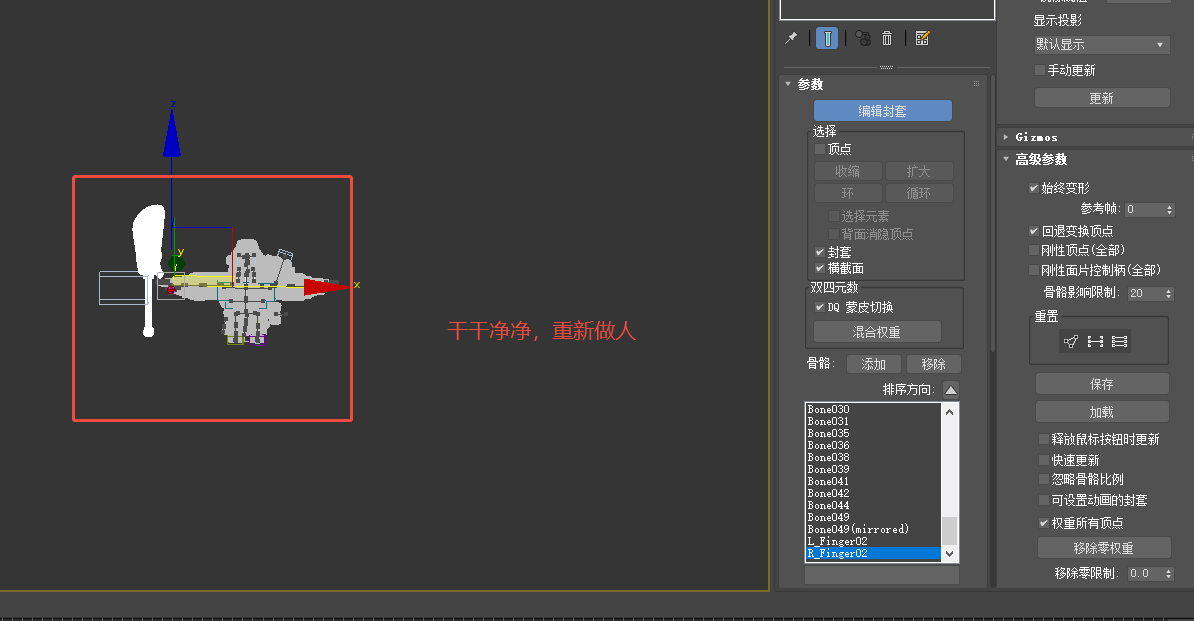Uncheck the 权重所有顶点 checkbox

tap(1044, 523)
